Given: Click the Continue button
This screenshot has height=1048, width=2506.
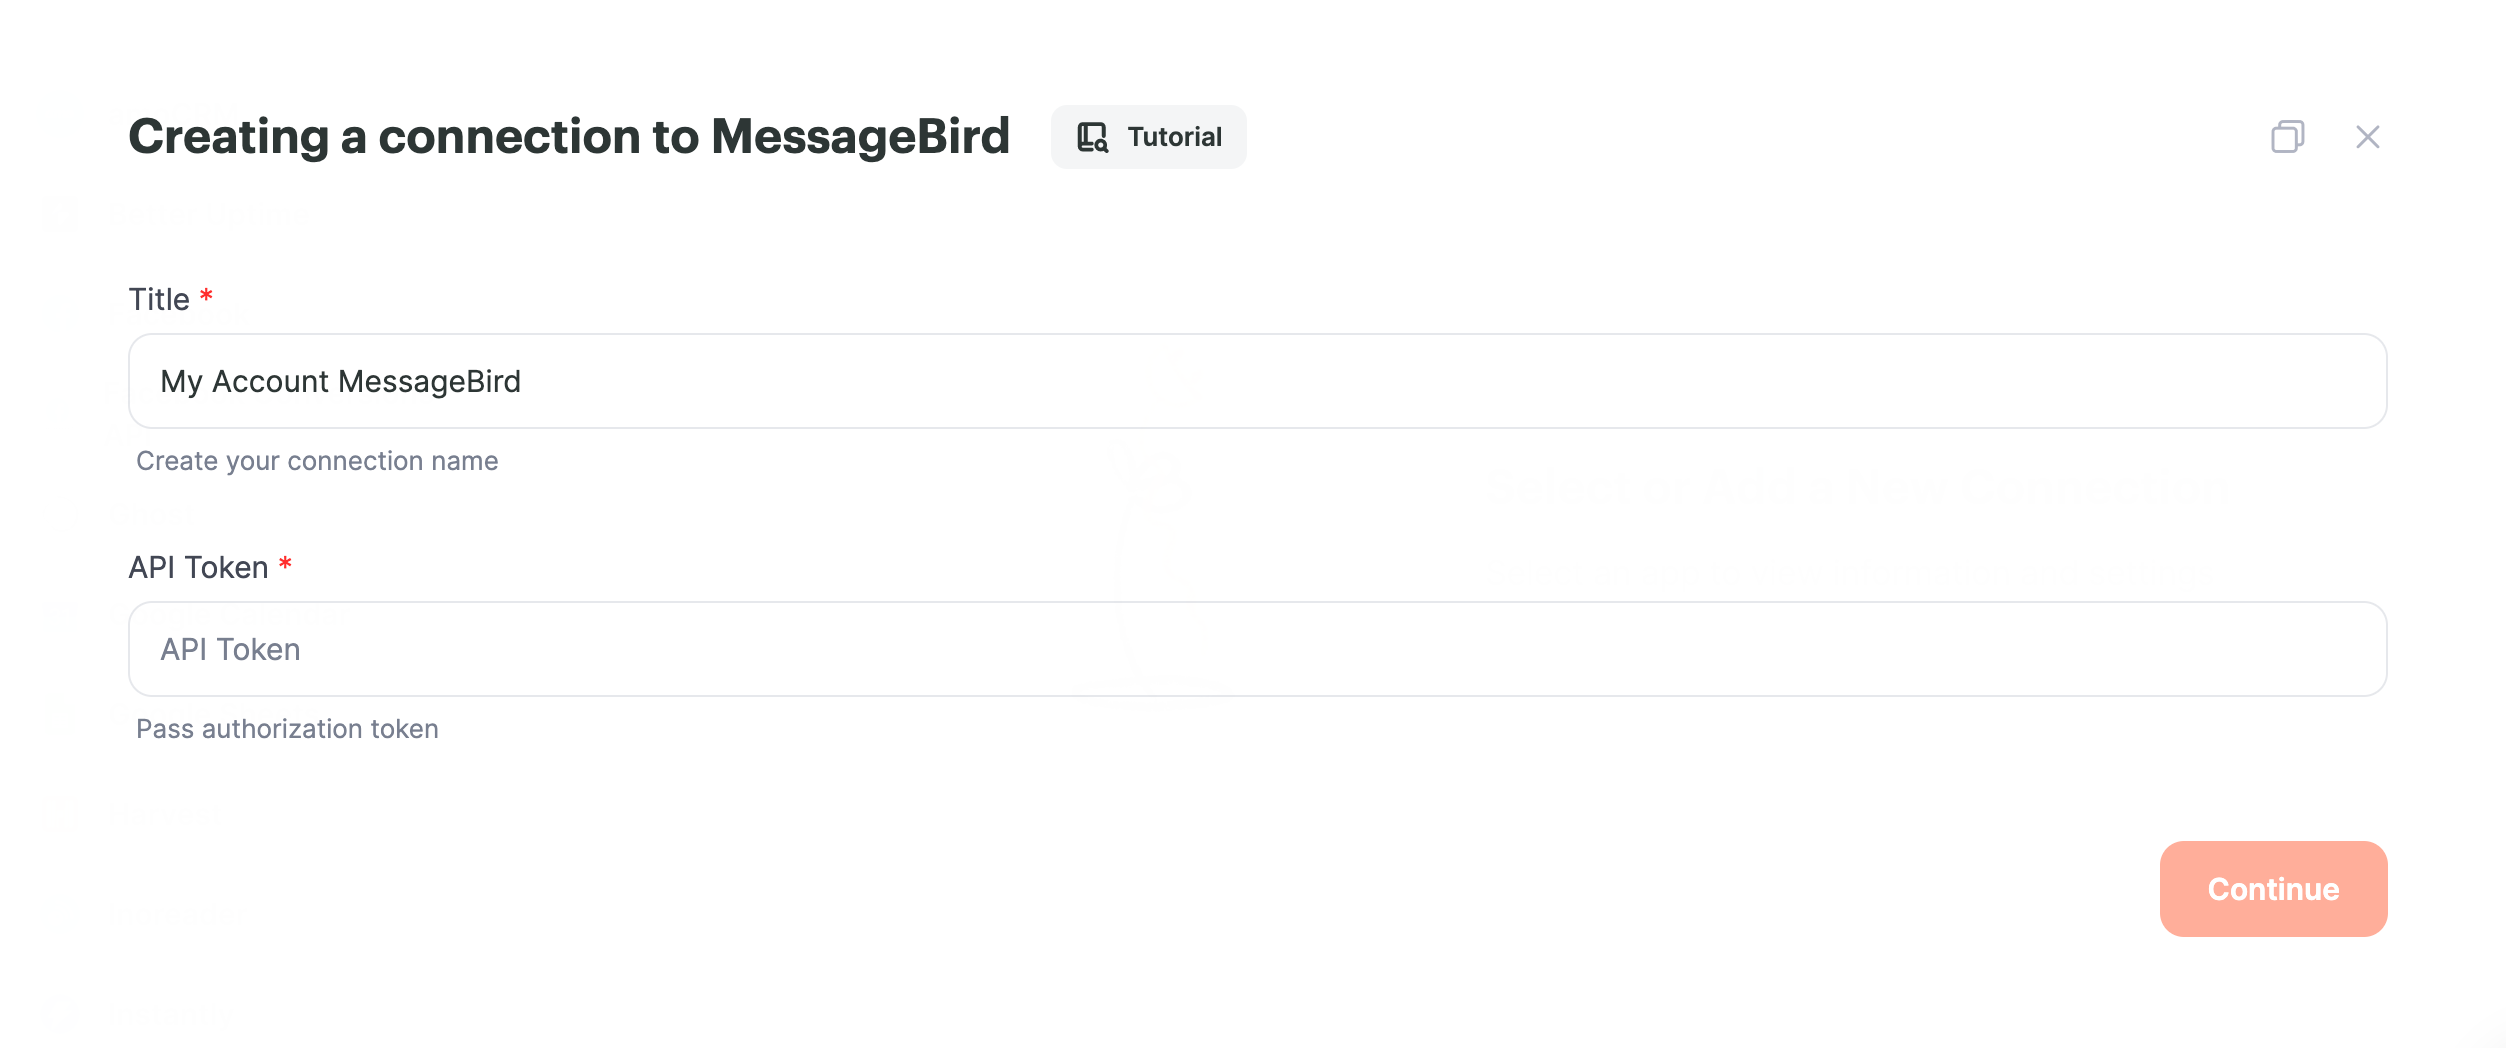Looking at the screenshot, I should (2273, 889).
